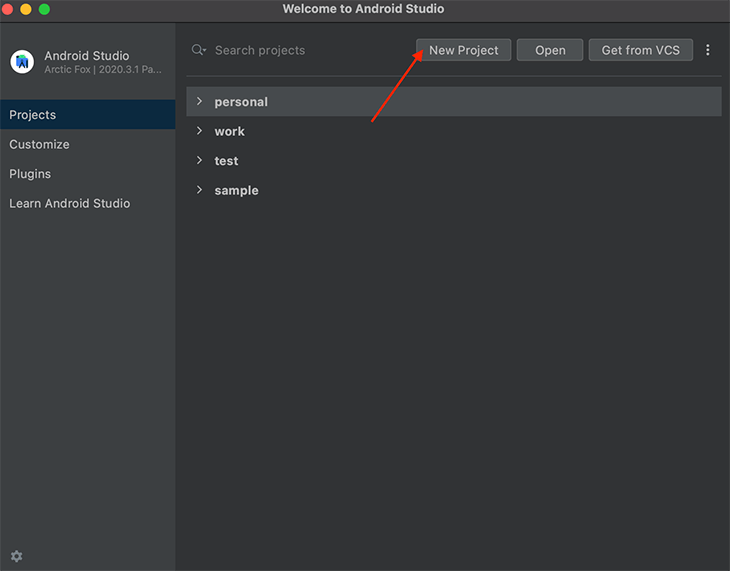
Task: Expand the work project group
Action: (x=199, y=131)
